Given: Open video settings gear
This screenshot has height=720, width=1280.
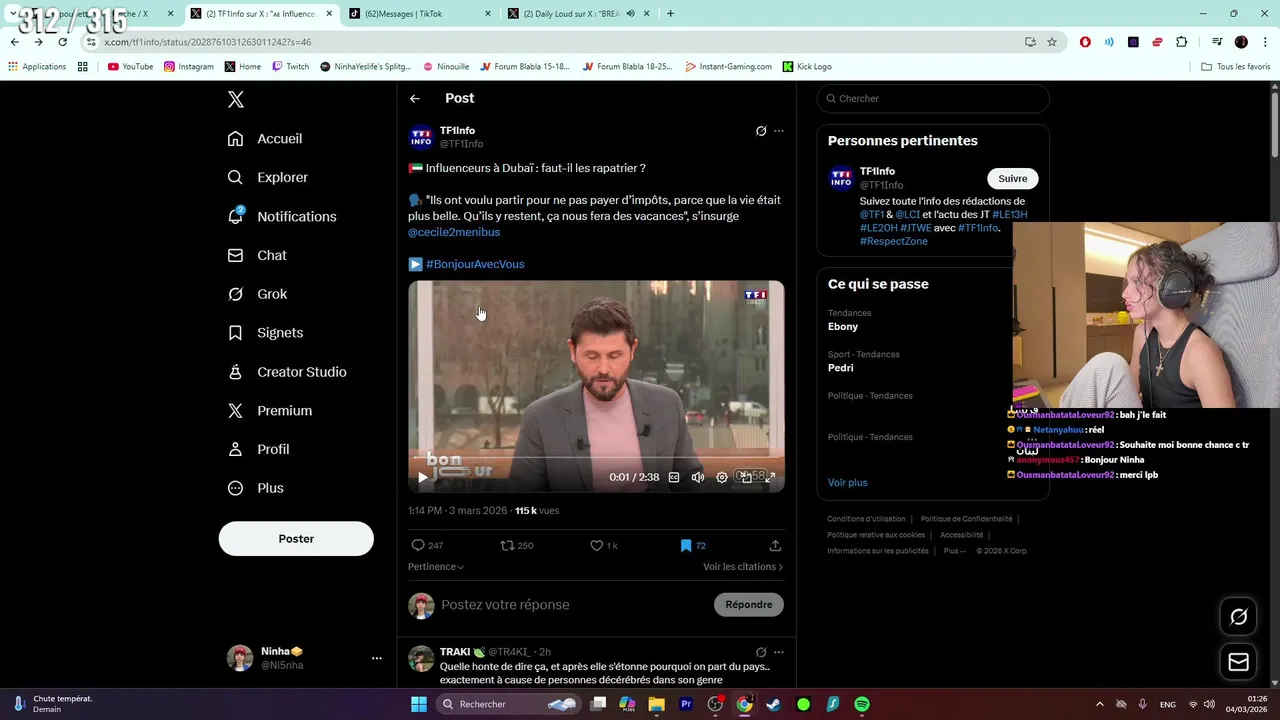Looking at the screenshot, I should tap(722, 478).
